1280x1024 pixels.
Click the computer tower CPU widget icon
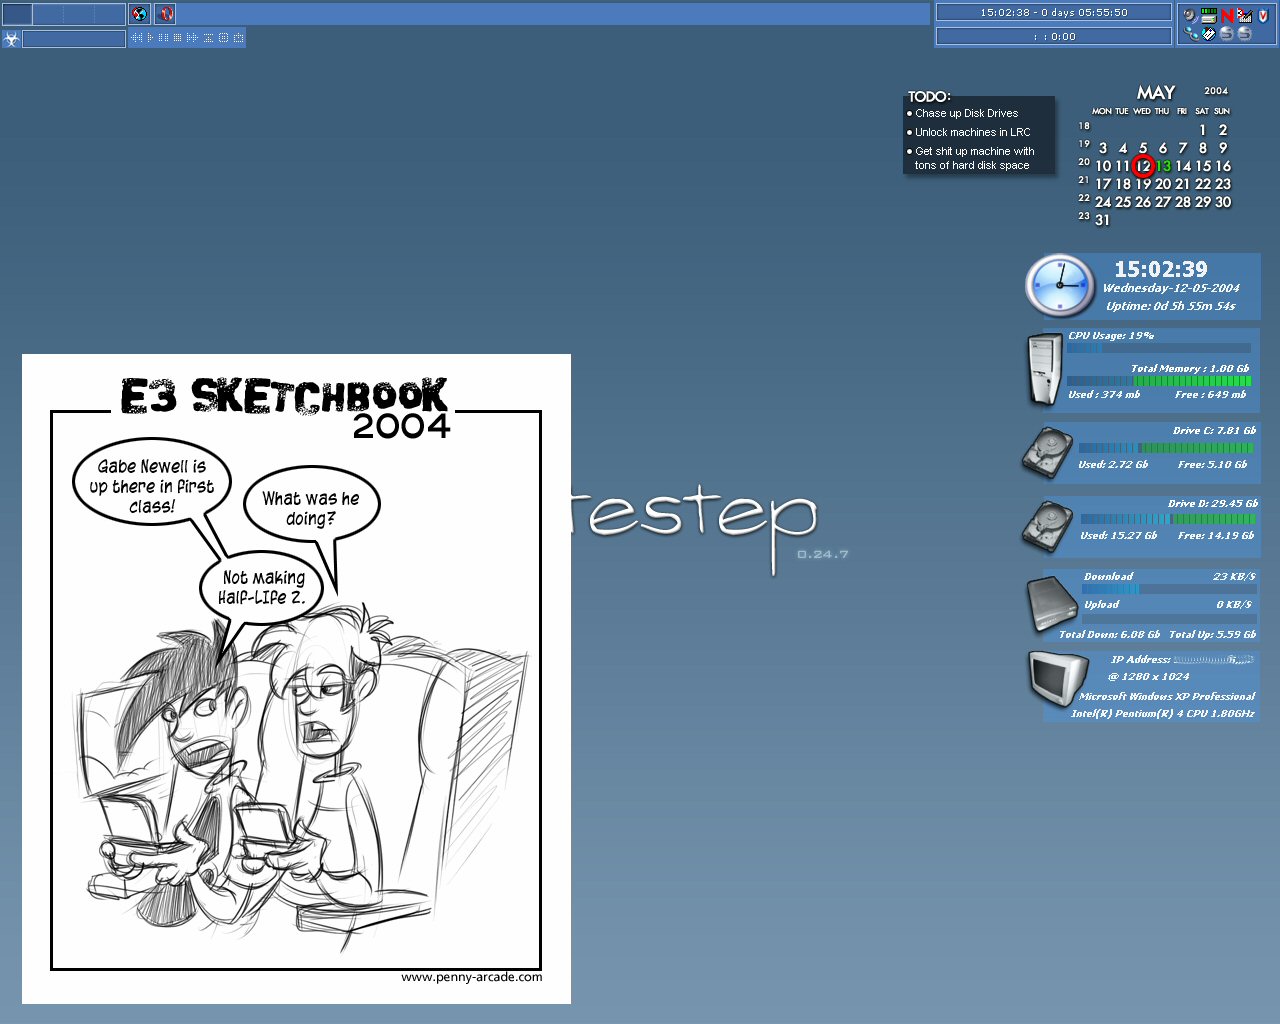click(1045, 369)
